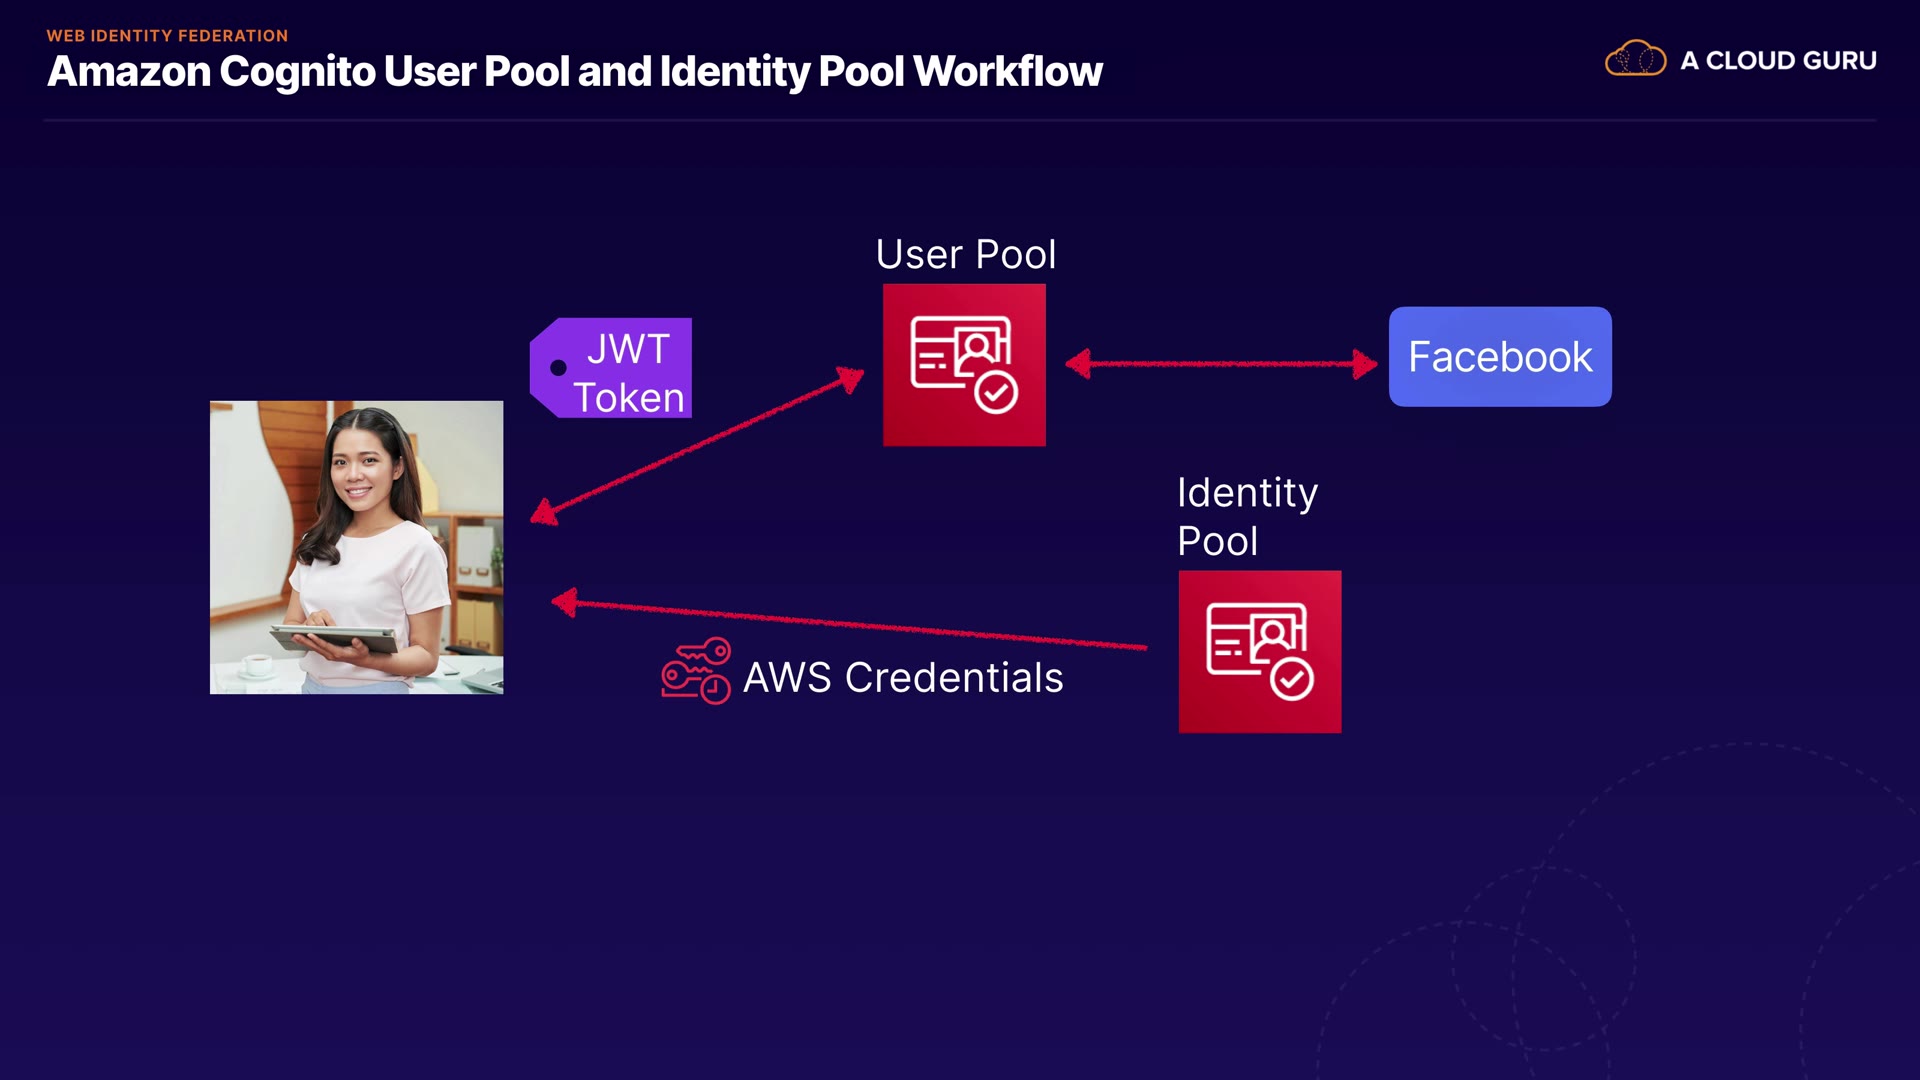Click arrowhead pointing at woman from User Pool
1920x1080 pixels.
click(x=544, y=514)
